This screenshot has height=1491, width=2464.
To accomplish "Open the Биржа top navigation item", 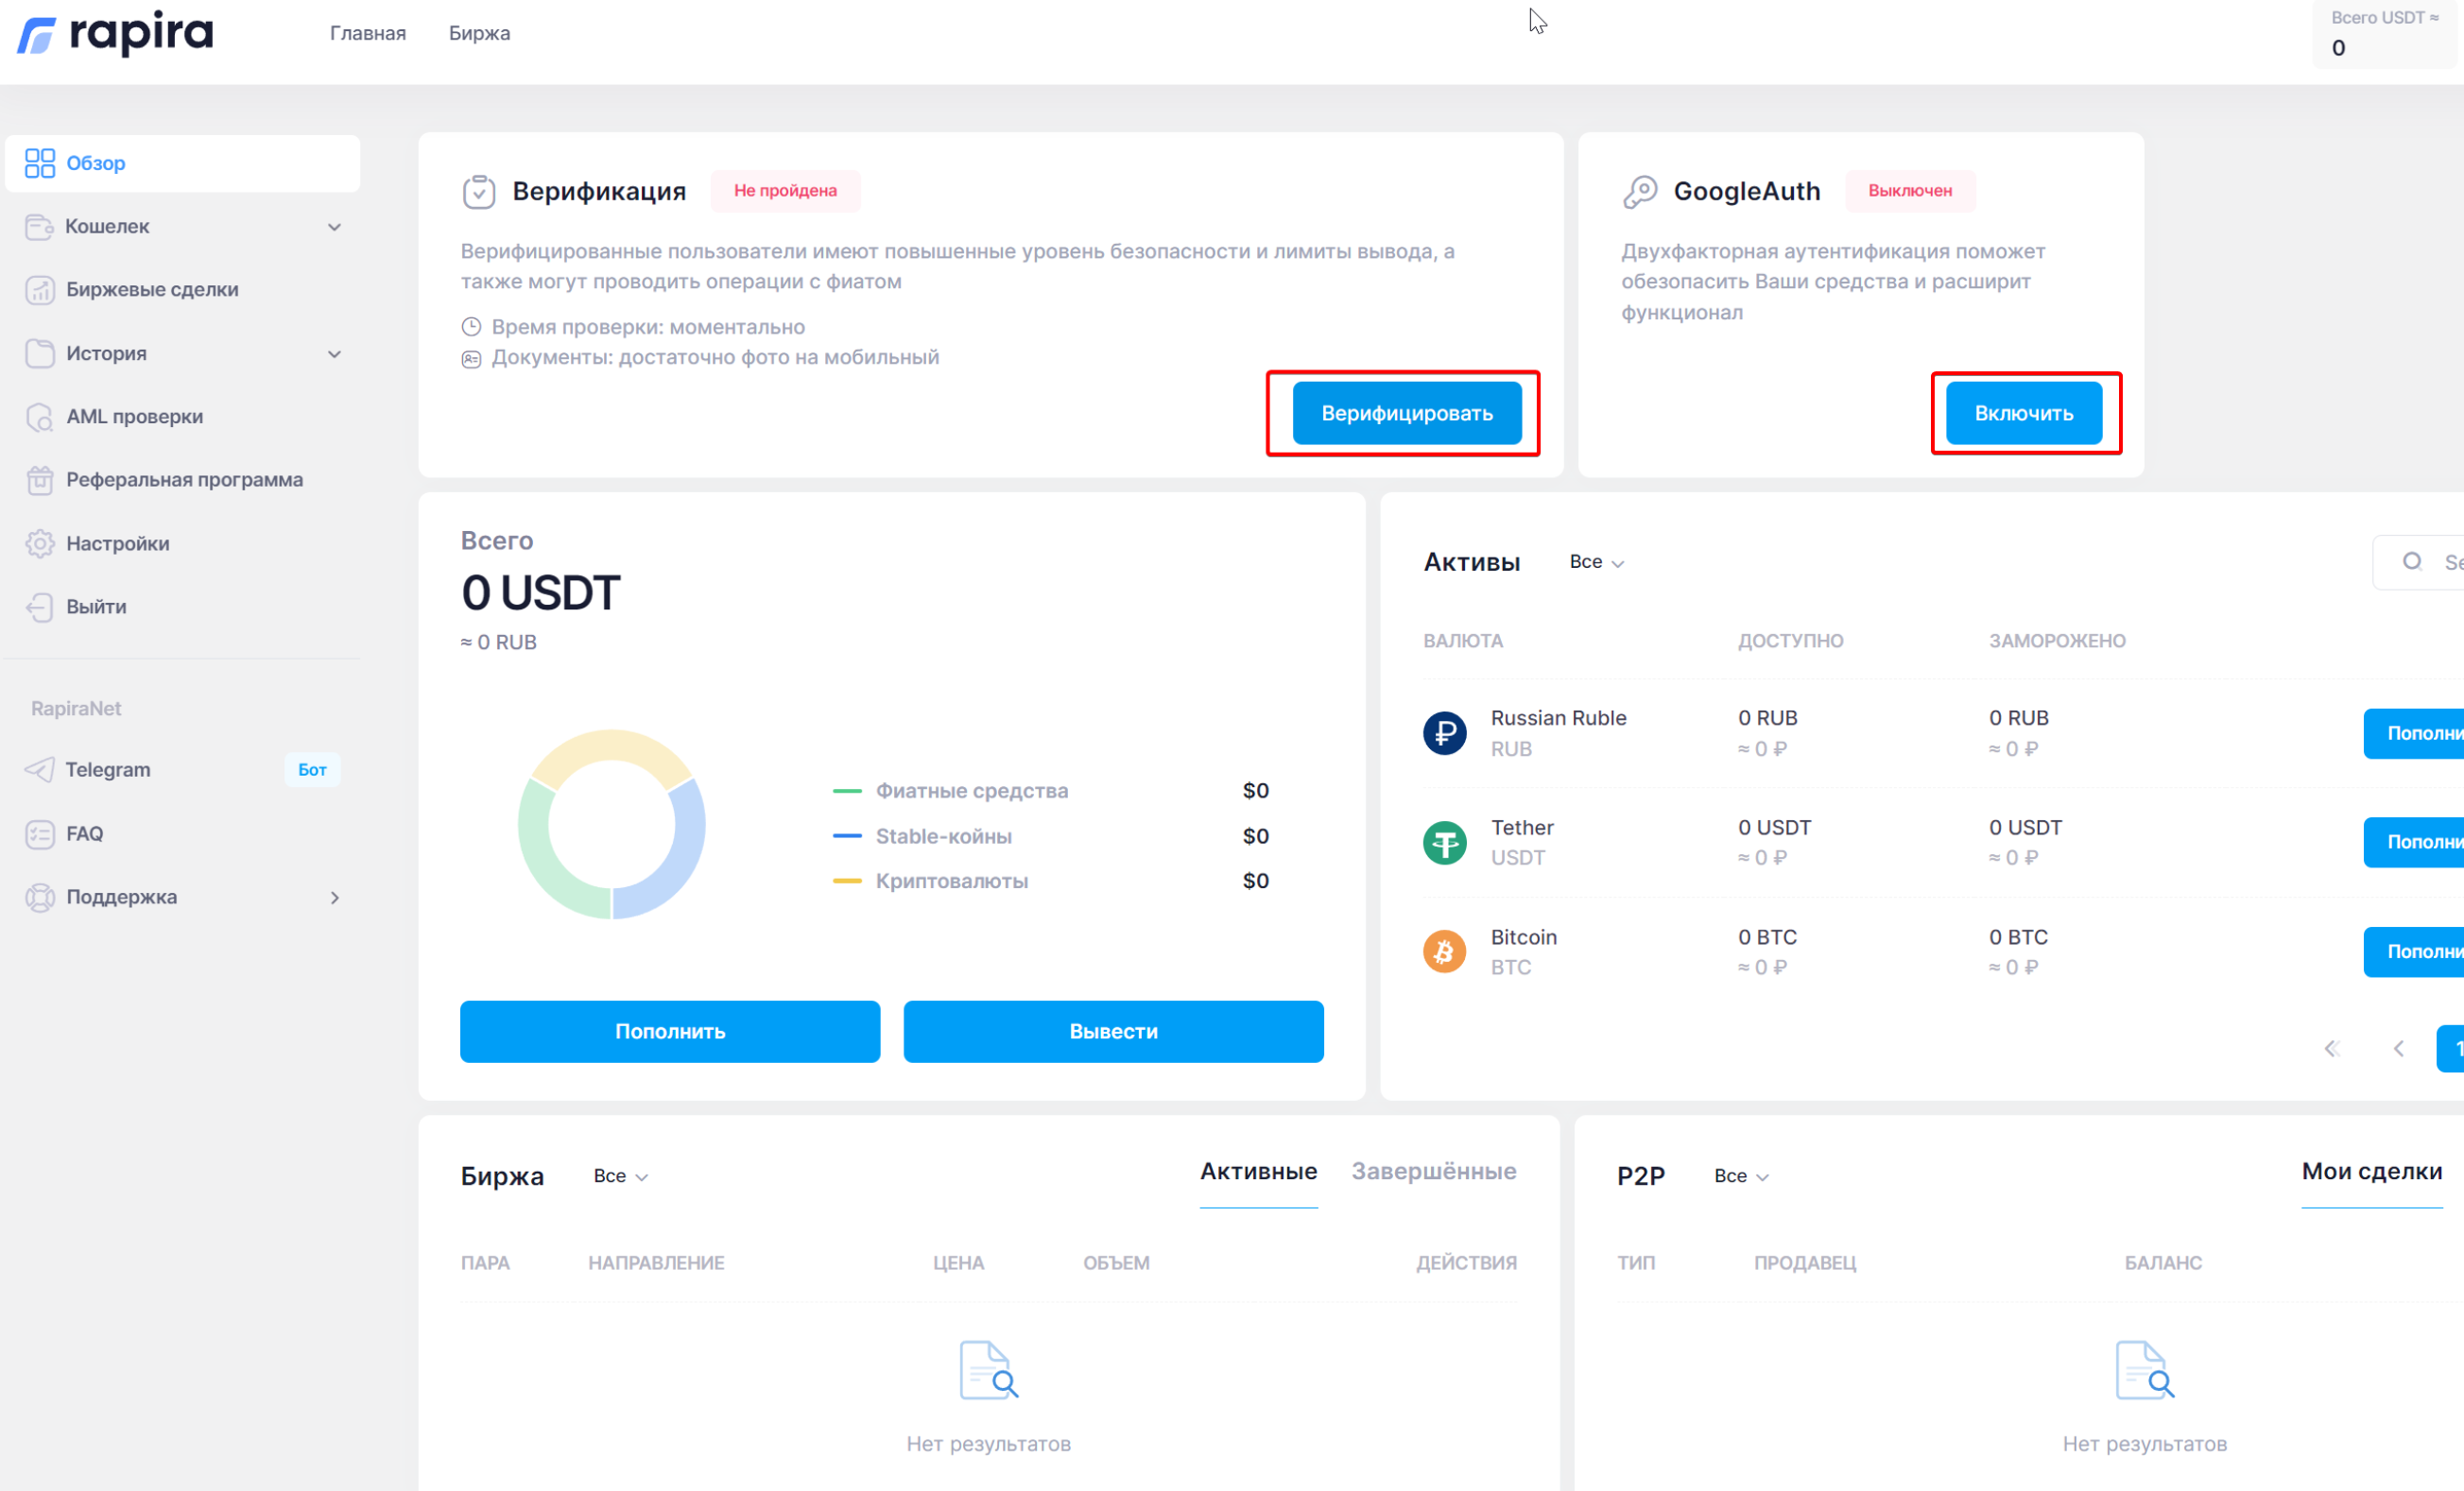I will click(479, 33).
